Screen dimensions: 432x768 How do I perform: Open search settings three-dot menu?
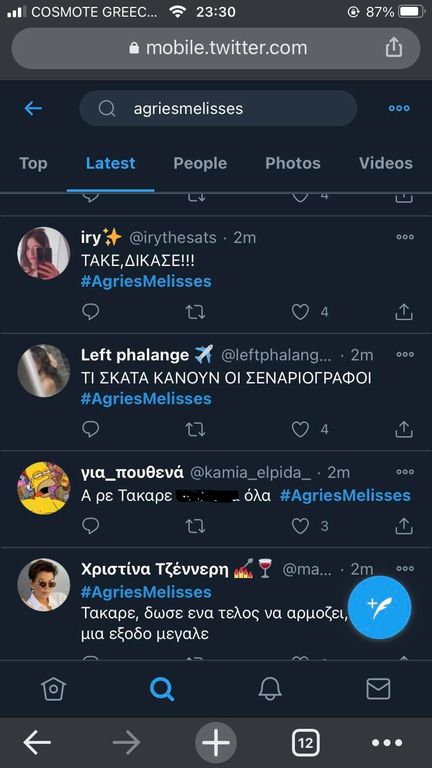coord(399,108)
